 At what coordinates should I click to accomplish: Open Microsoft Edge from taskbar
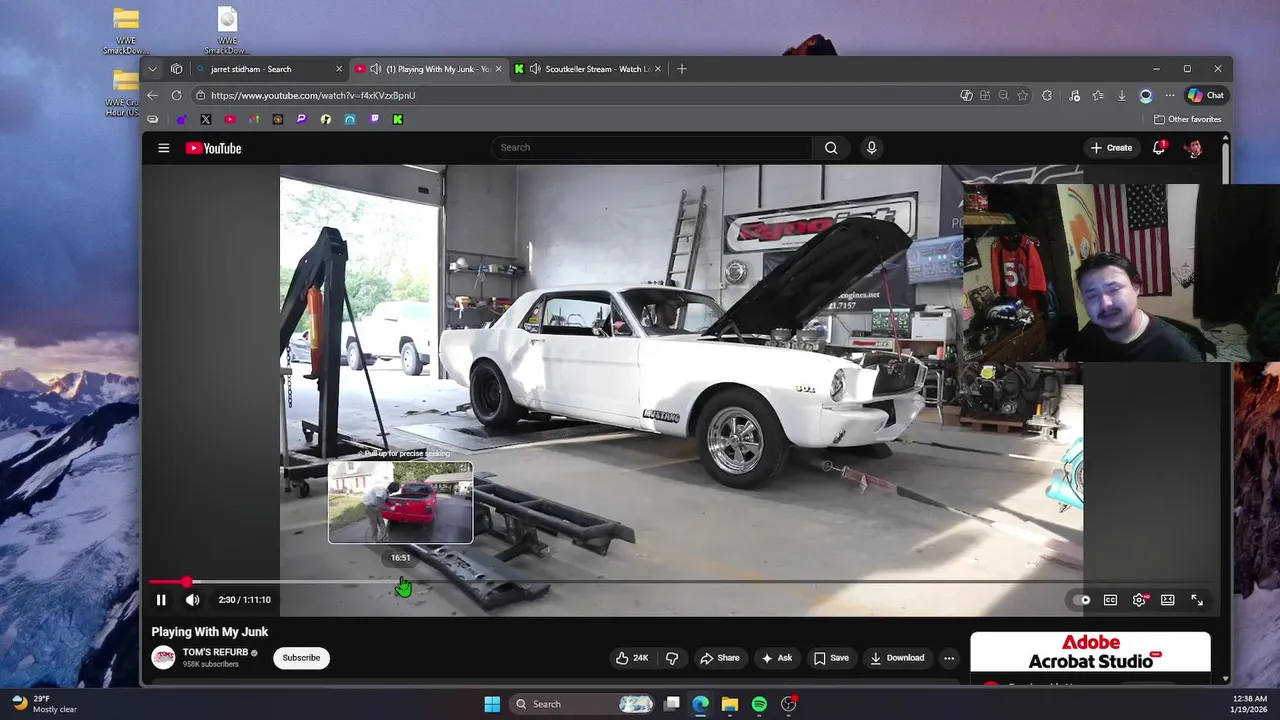point(701,704)
